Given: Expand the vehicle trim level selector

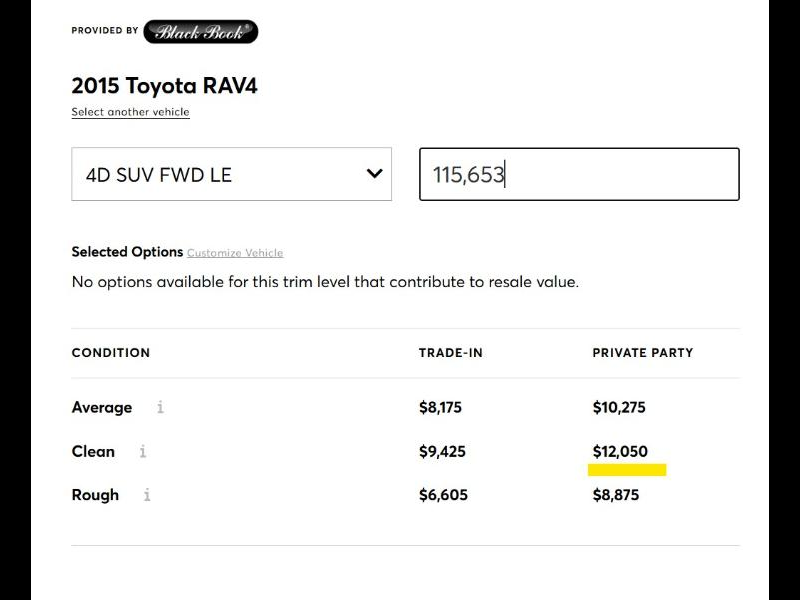Looking at the screenshot, I should [x=230, y=174].
